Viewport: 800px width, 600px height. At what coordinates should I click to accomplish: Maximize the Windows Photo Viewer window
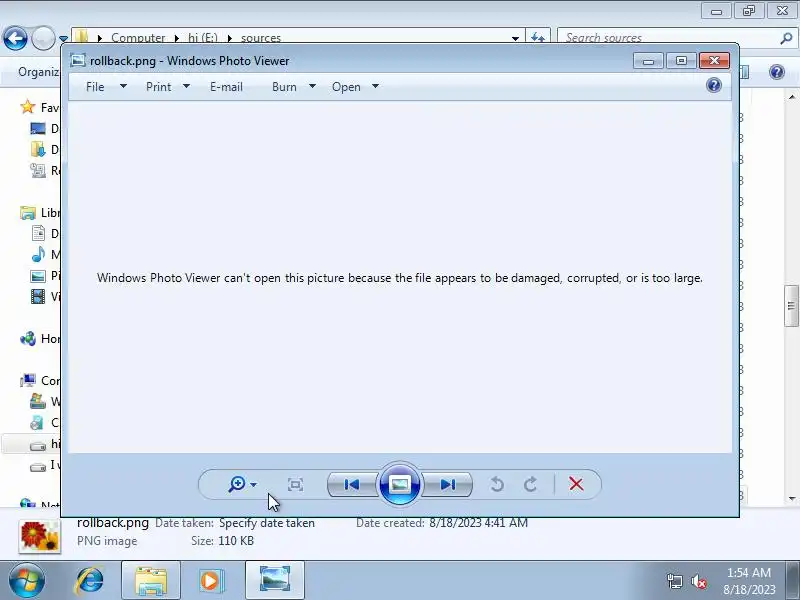(681, 61)
